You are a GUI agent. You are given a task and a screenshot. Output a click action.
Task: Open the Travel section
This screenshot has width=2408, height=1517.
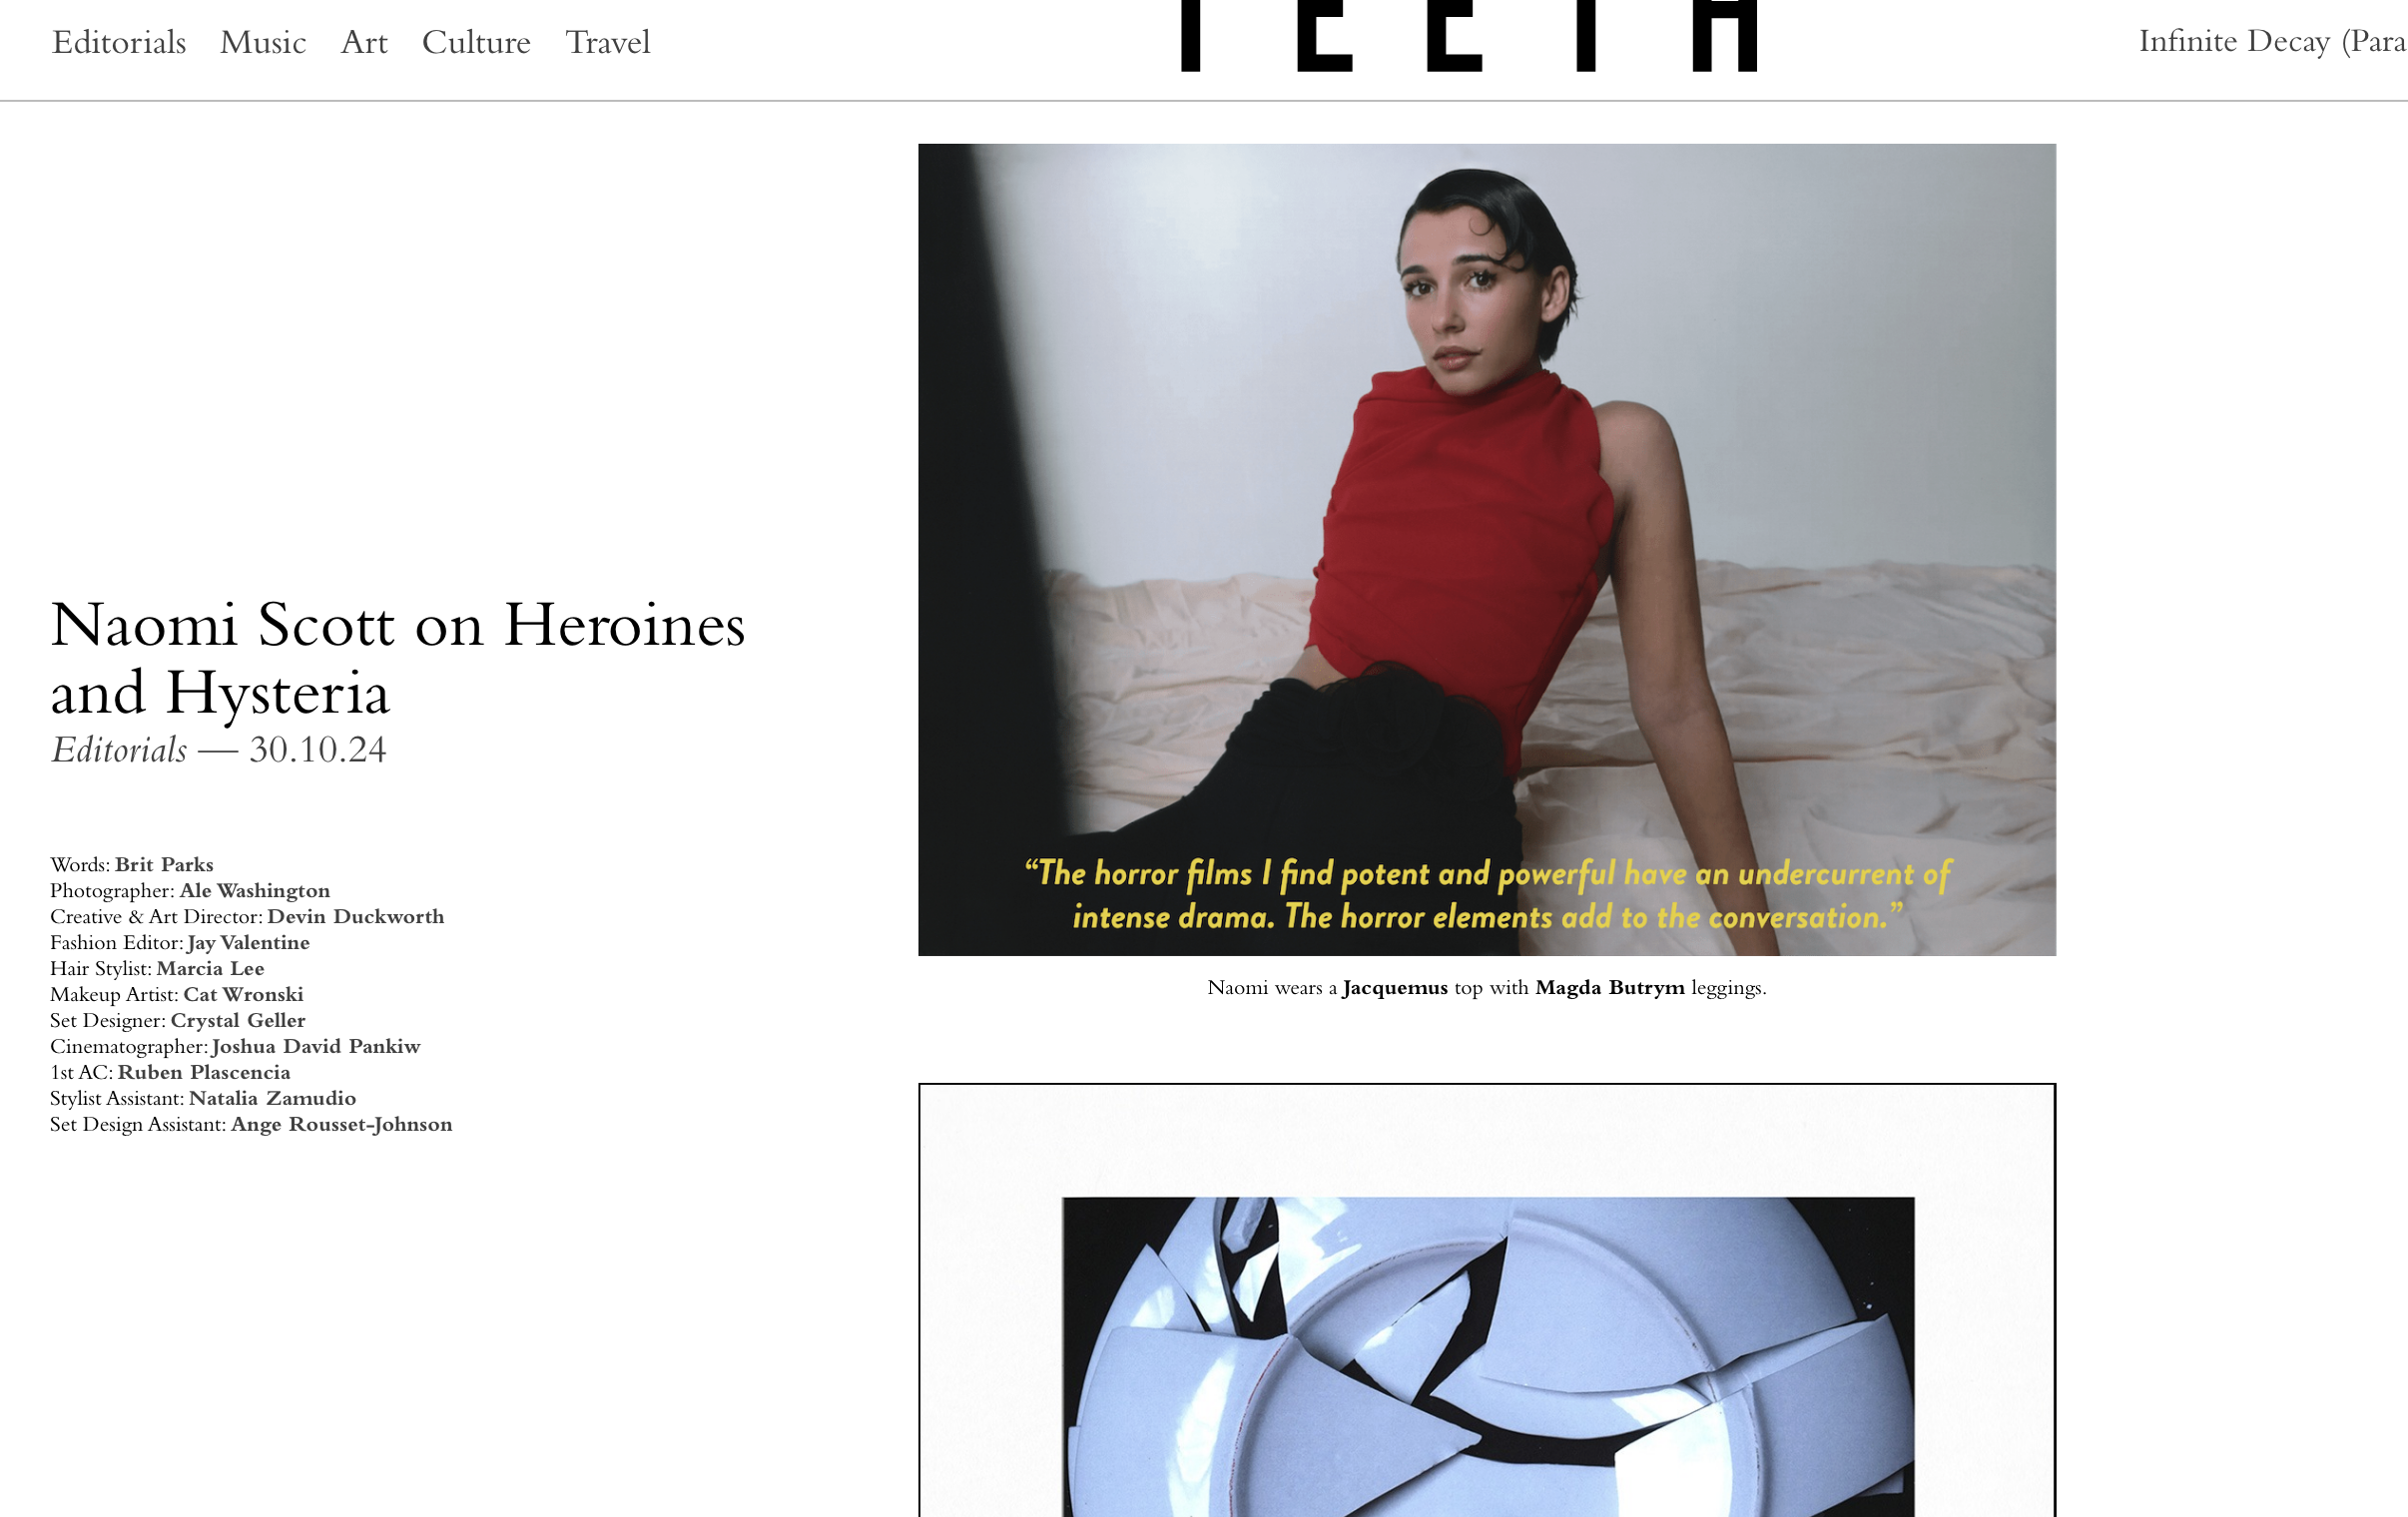pyautogui.click(x=608, y=43)
